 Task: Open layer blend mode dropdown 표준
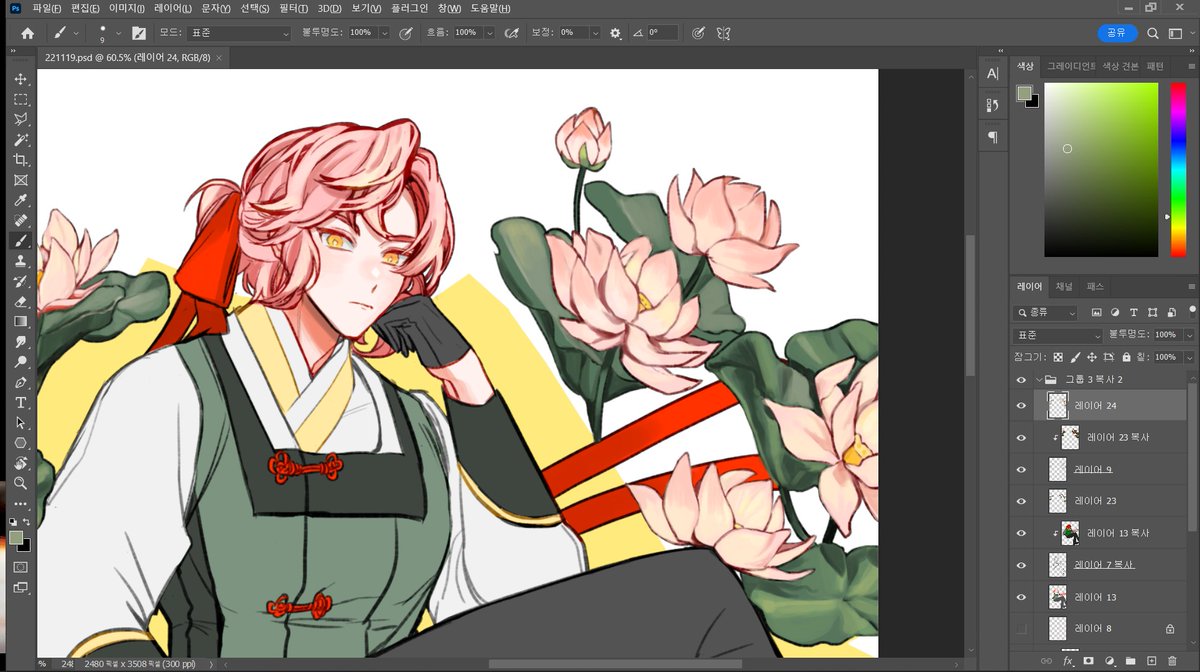[x=1057, y=335]
